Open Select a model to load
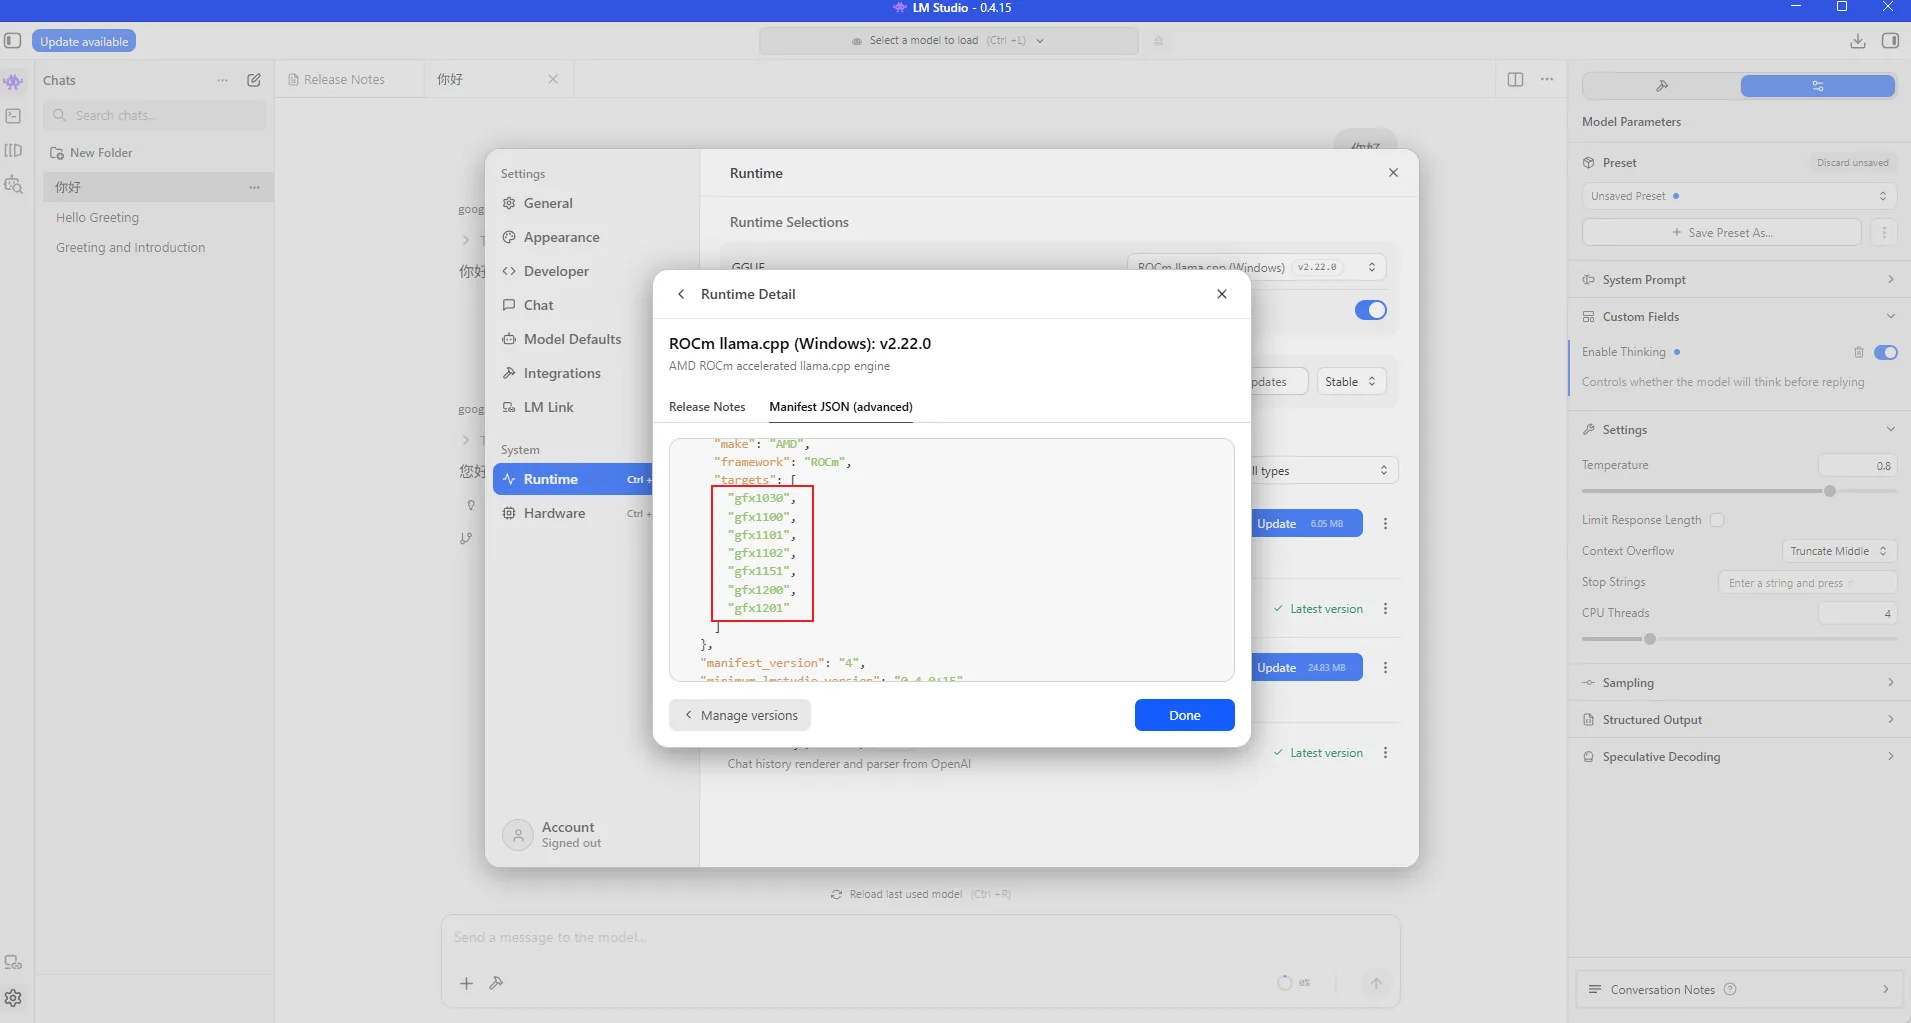 pos(948,41)
